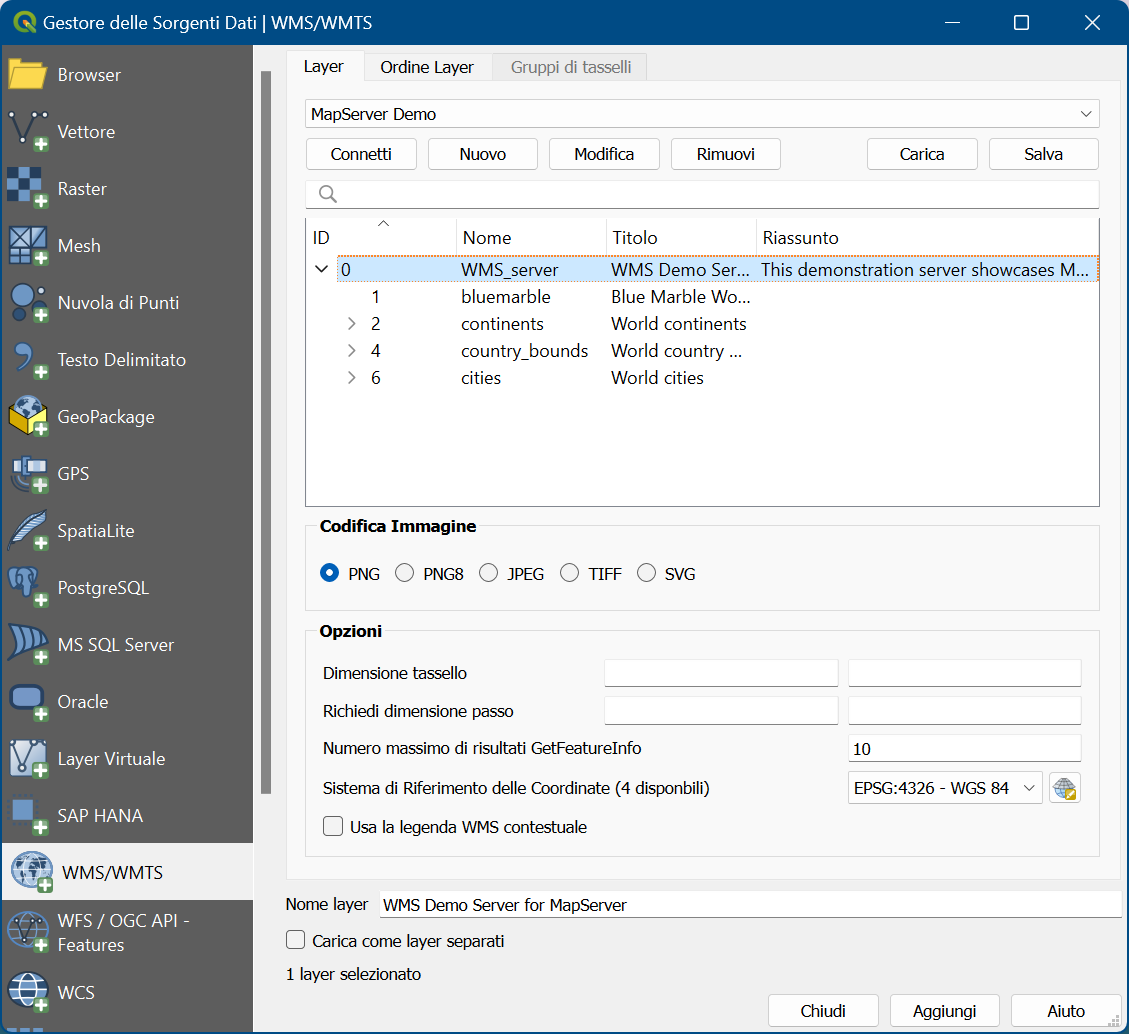Sort layers by the ID column
Screen dimensions: 1129x1034
coord(381,238)
